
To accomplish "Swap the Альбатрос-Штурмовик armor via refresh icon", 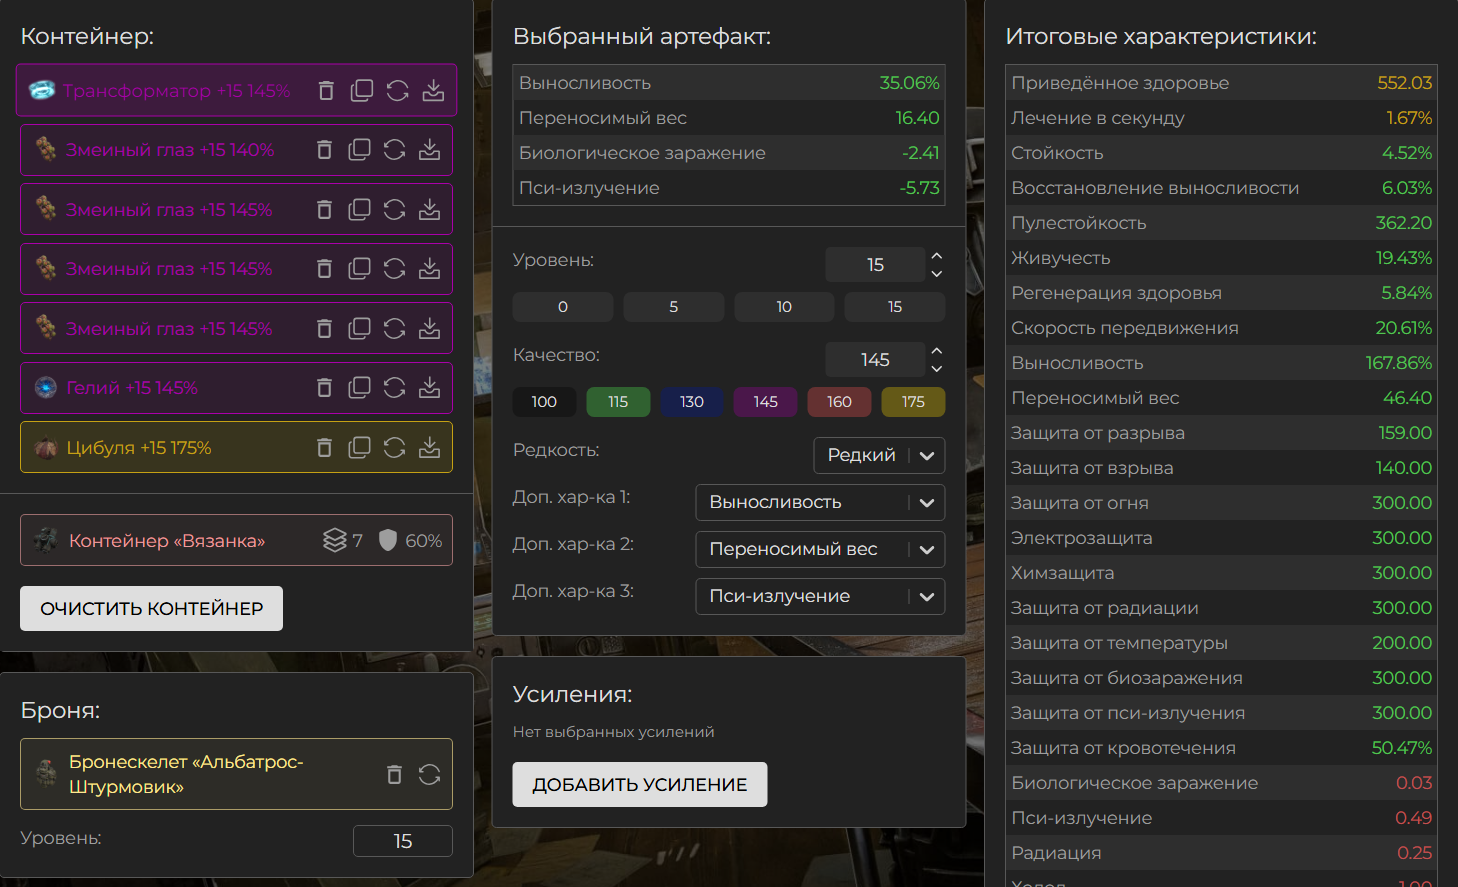I will (429, 774).
